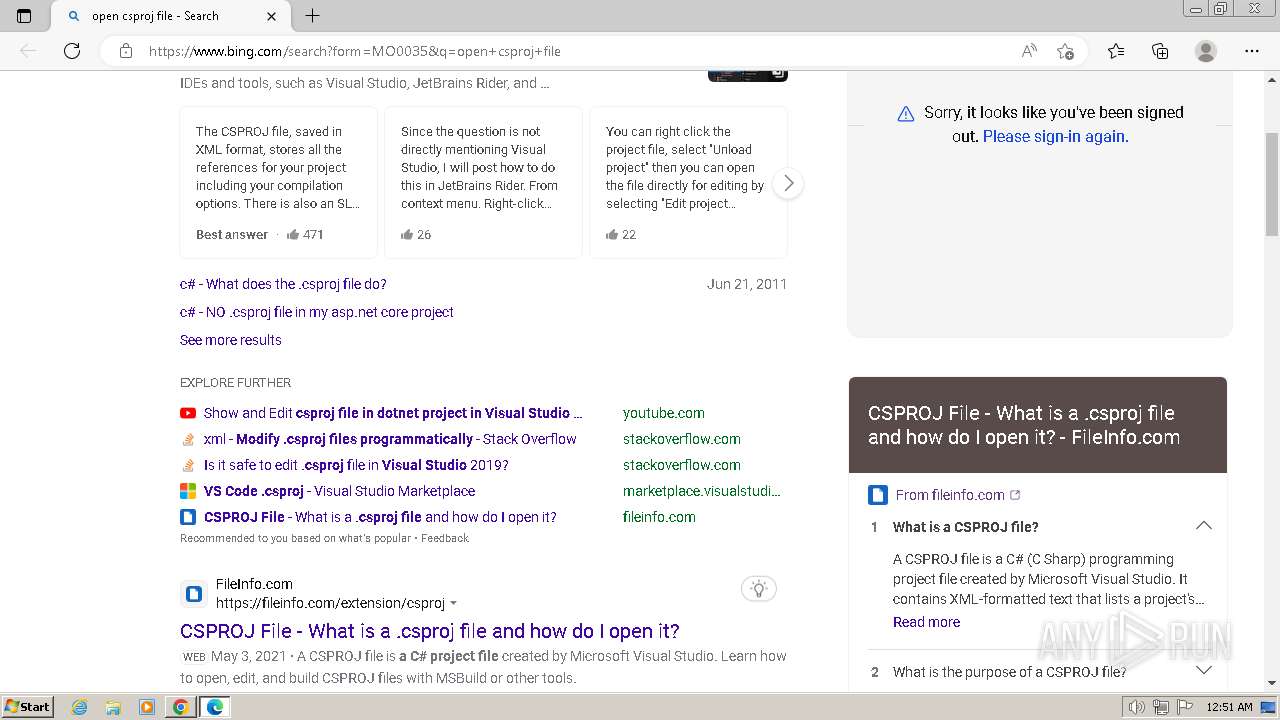The height and width of the screenshot is (720, 1280).
Task: Open the Collections icon
Action: point(1160,51)
